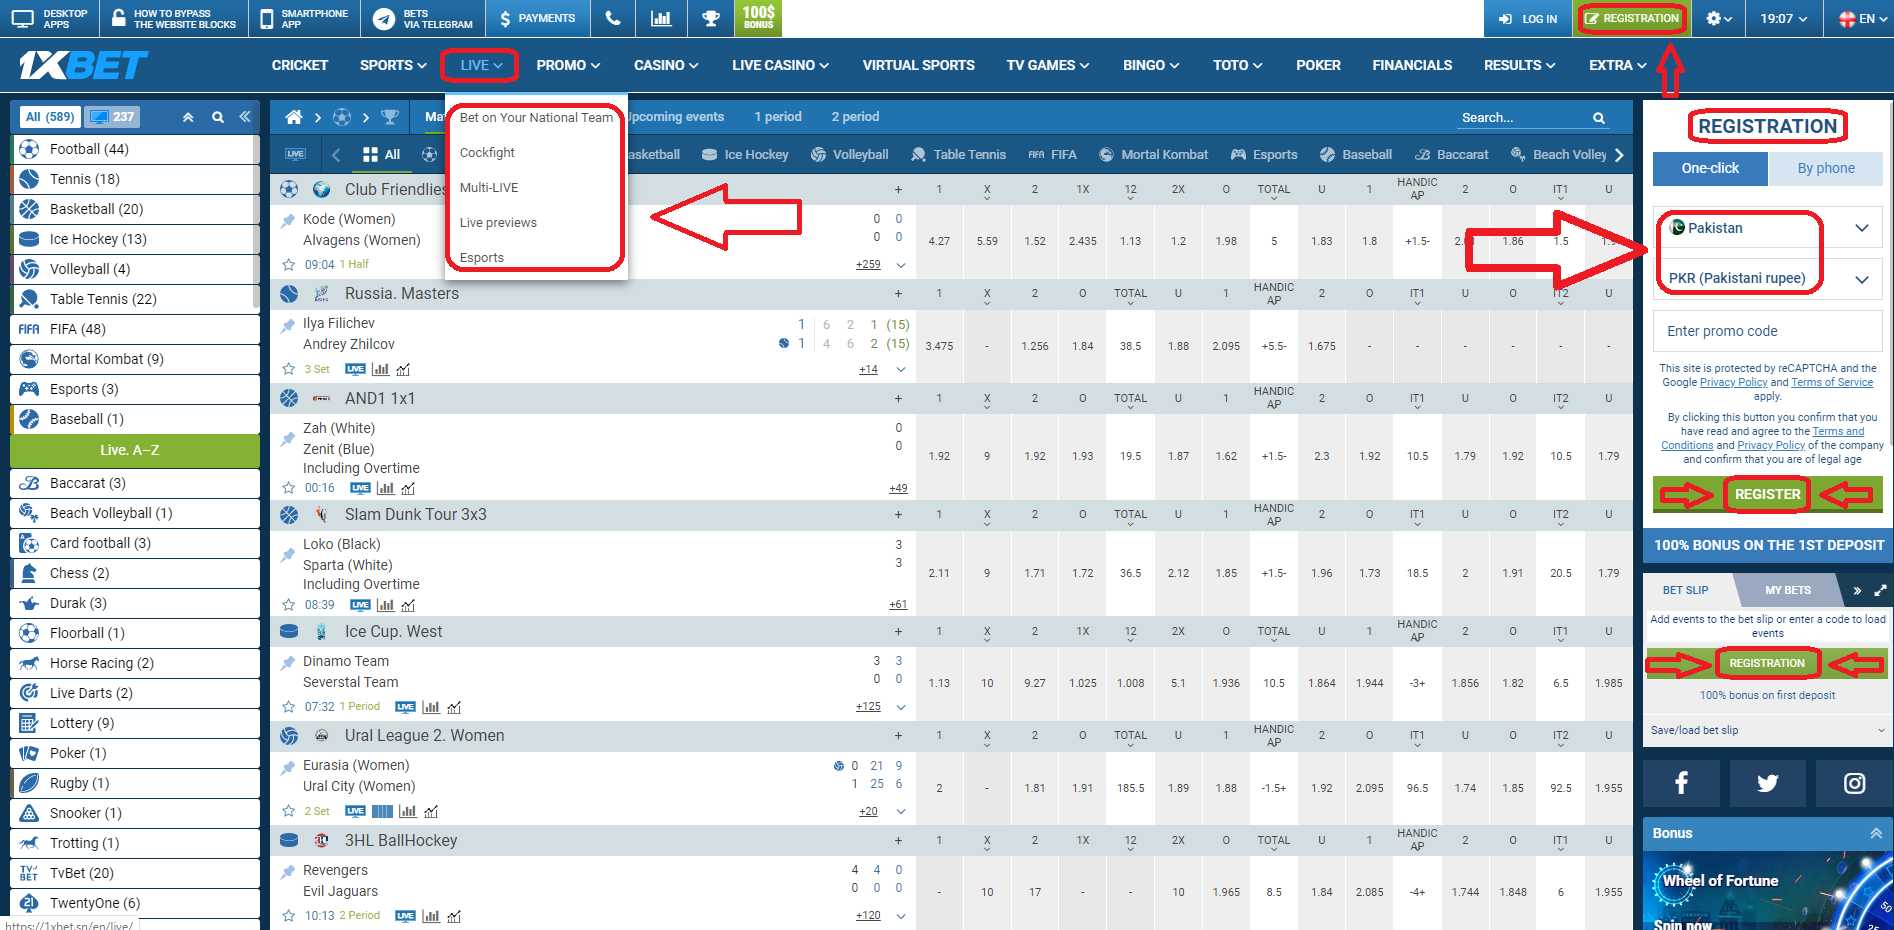The width and height of the screenshot is (1894, 930).
Task: Select Live previews from LIVE dropdown
Action: click(498, 222)
